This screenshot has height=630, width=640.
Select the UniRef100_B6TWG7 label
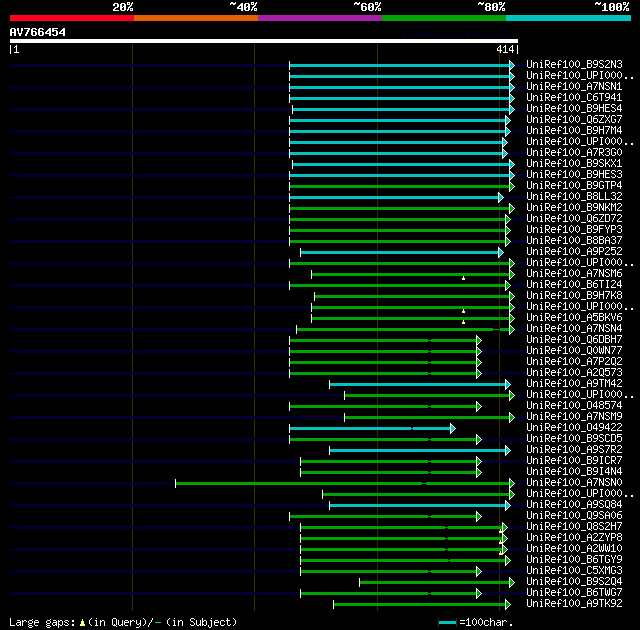point(574,593)
